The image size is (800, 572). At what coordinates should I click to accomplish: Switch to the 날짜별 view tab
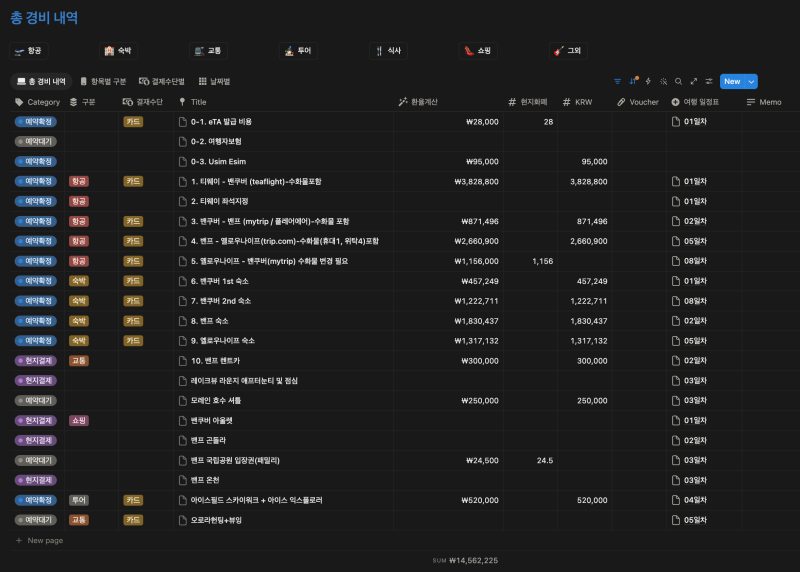click(214, 81)
